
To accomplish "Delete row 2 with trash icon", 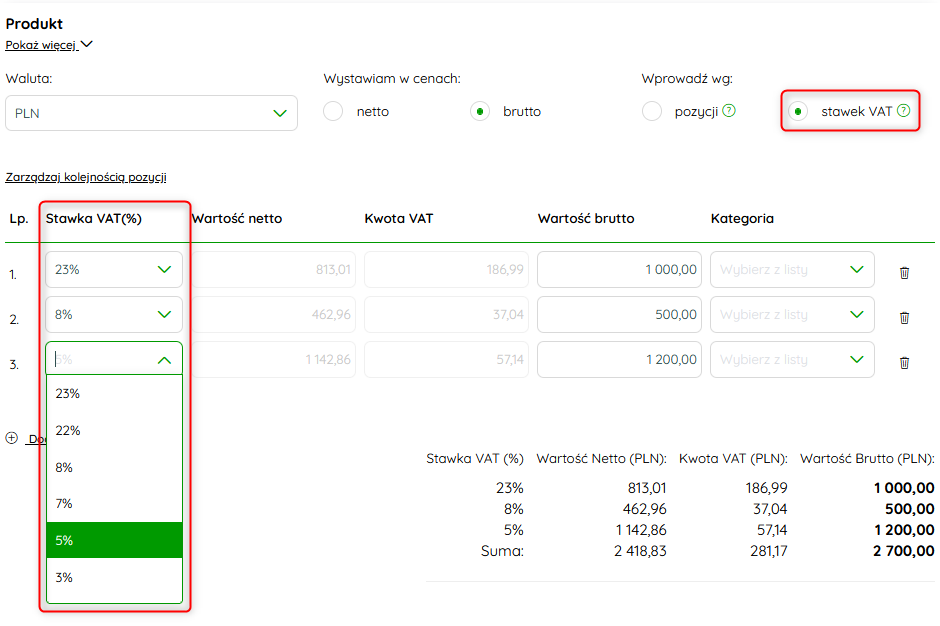I will 904,318.
